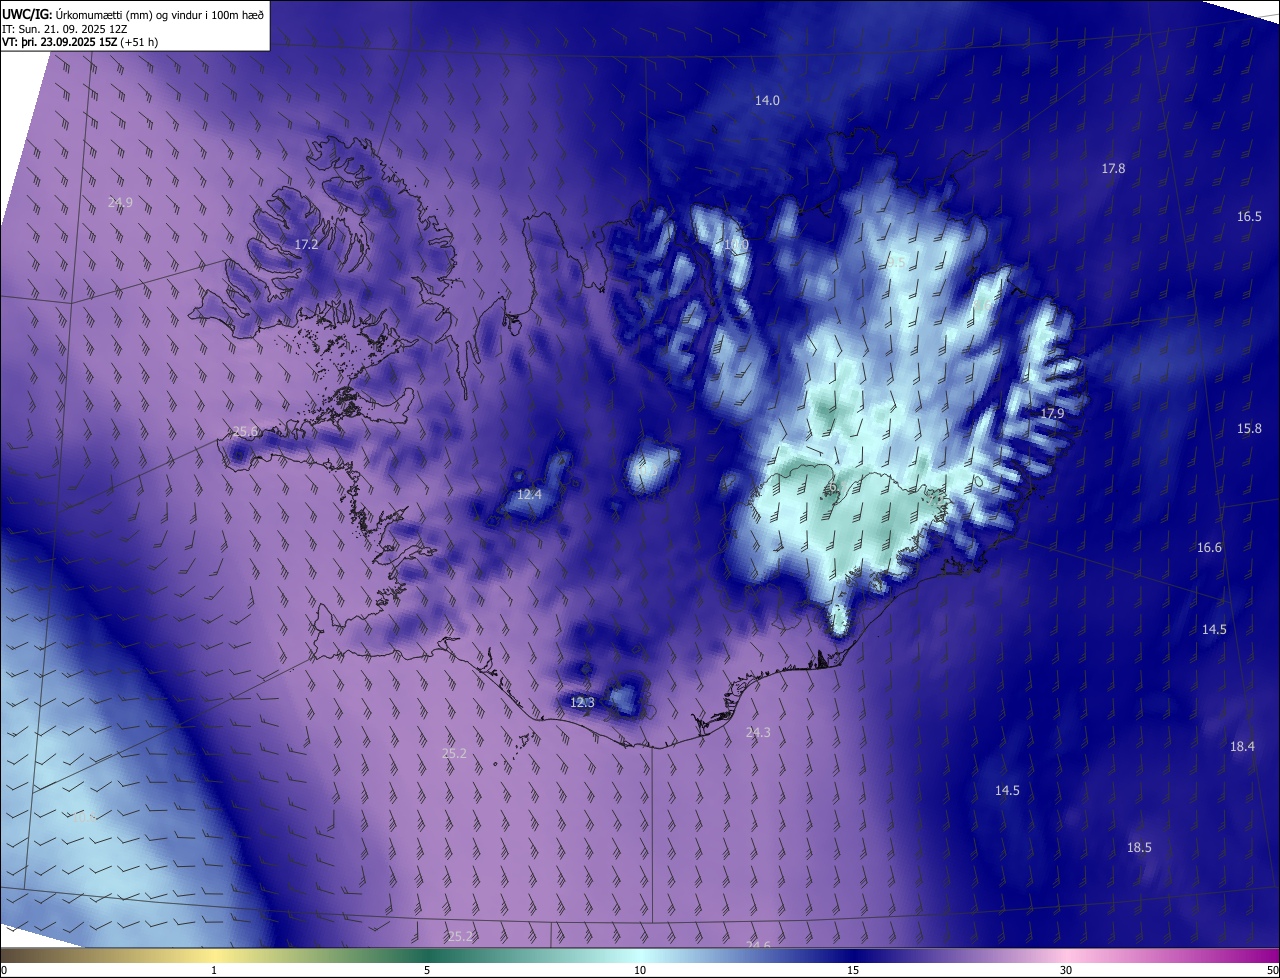Click the title text 'Úrkomumætti (mm) og vindur í 100m hæð'
The image size is (1280, 978).
[x=158, y=14]
